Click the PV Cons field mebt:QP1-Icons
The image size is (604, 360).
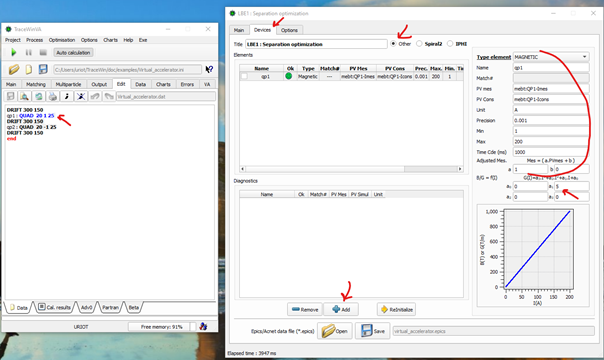(x=551, y=99)
